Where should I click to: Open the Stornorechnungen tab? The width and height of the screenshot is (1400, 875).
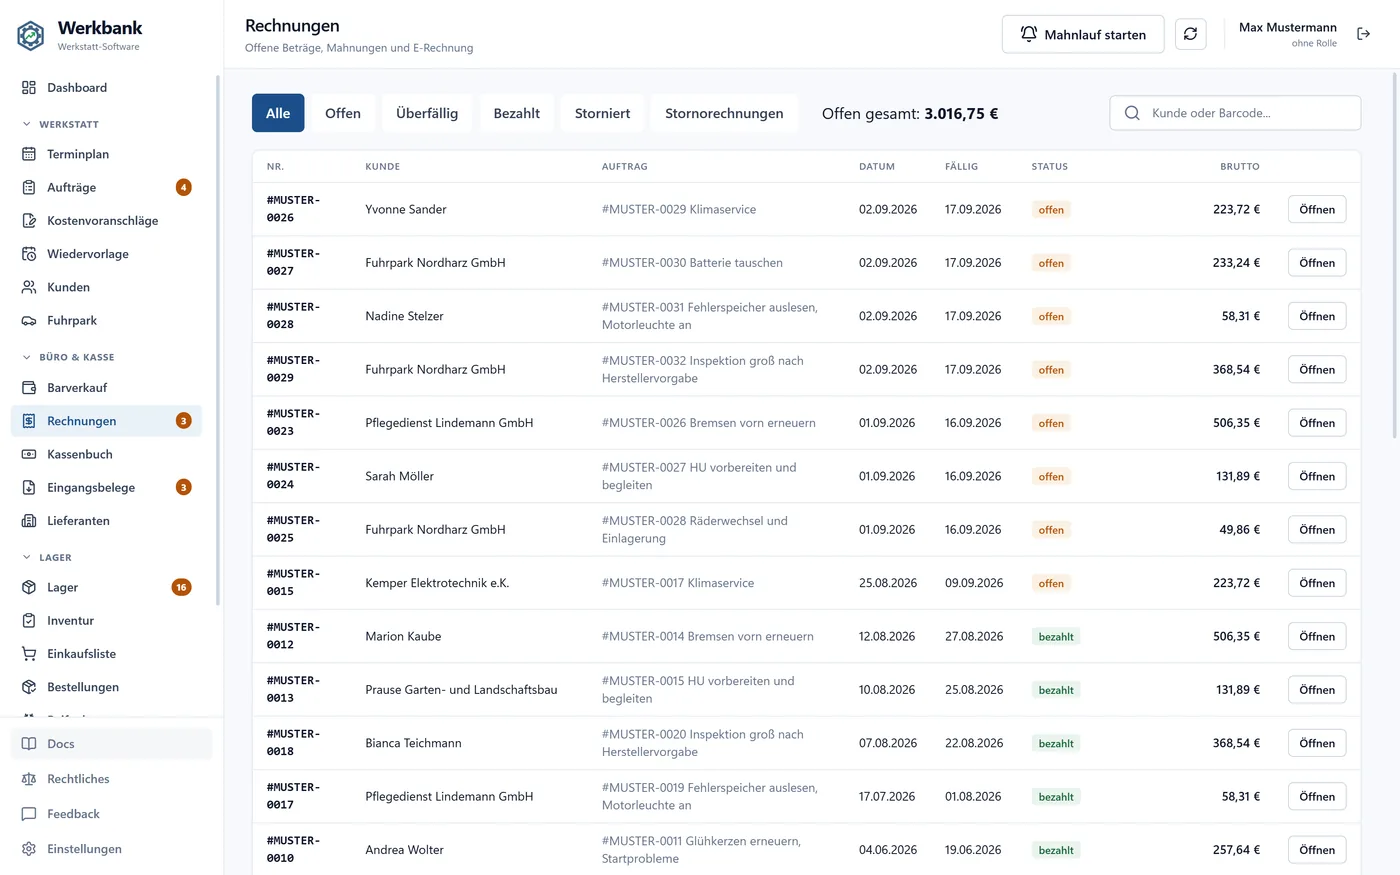(x=724, y=113)
